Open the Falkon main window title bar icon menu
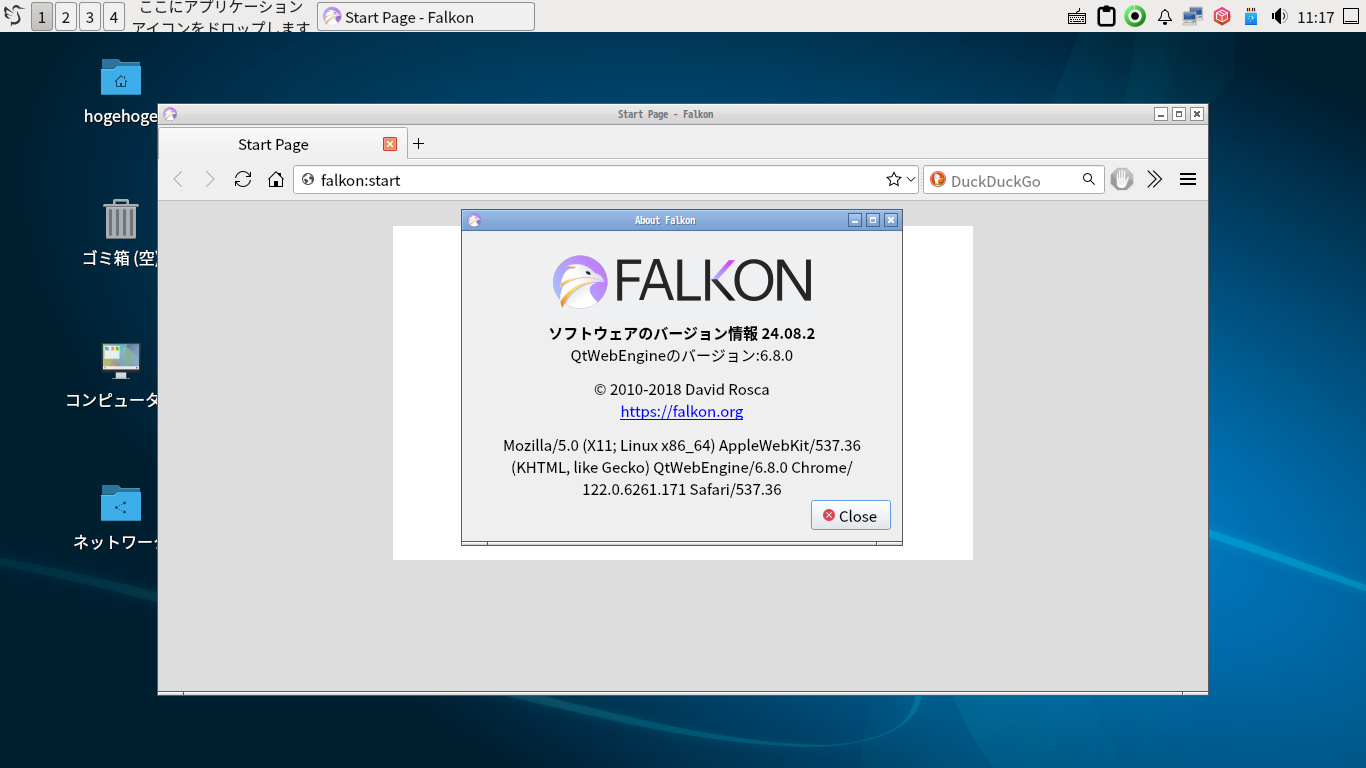 point(170,114)
